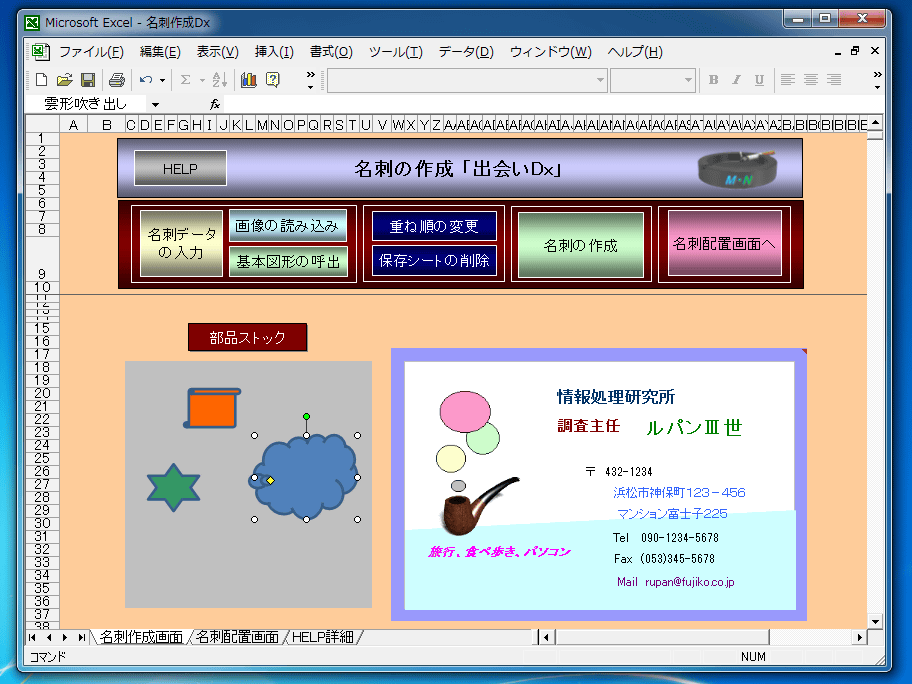
Task: Expand the formatting toolbar options chevron
Action: (877, 80)
